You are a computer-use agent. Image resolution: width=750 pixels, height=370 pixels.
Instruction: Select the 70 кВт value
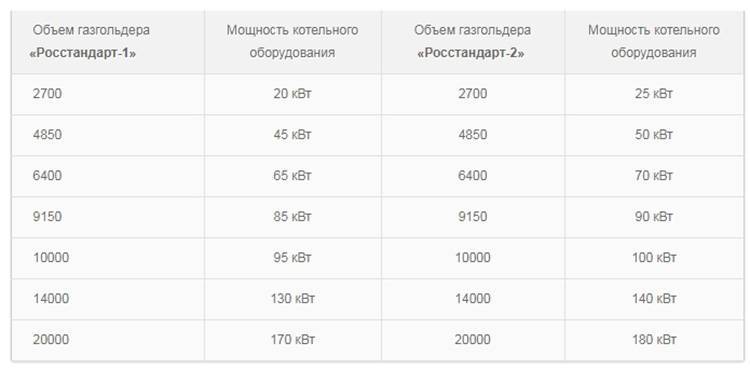[654, 176]
